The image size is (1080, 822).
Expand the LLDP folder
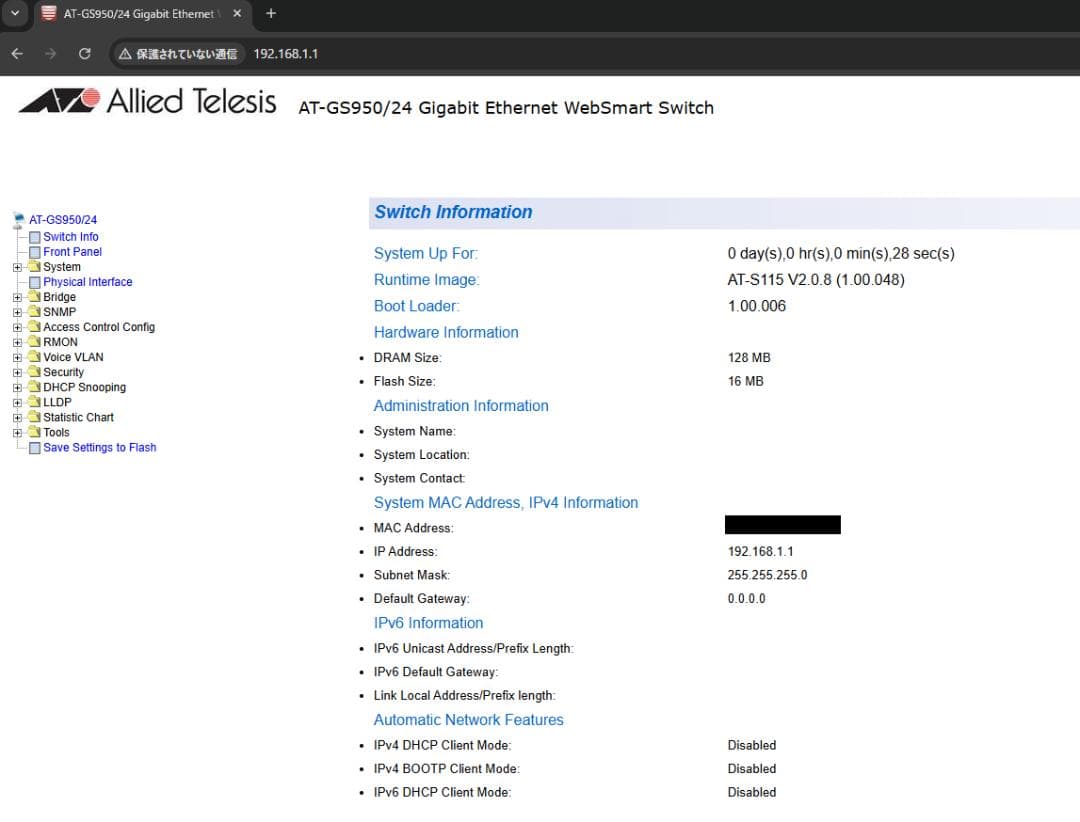coord(17,403)
